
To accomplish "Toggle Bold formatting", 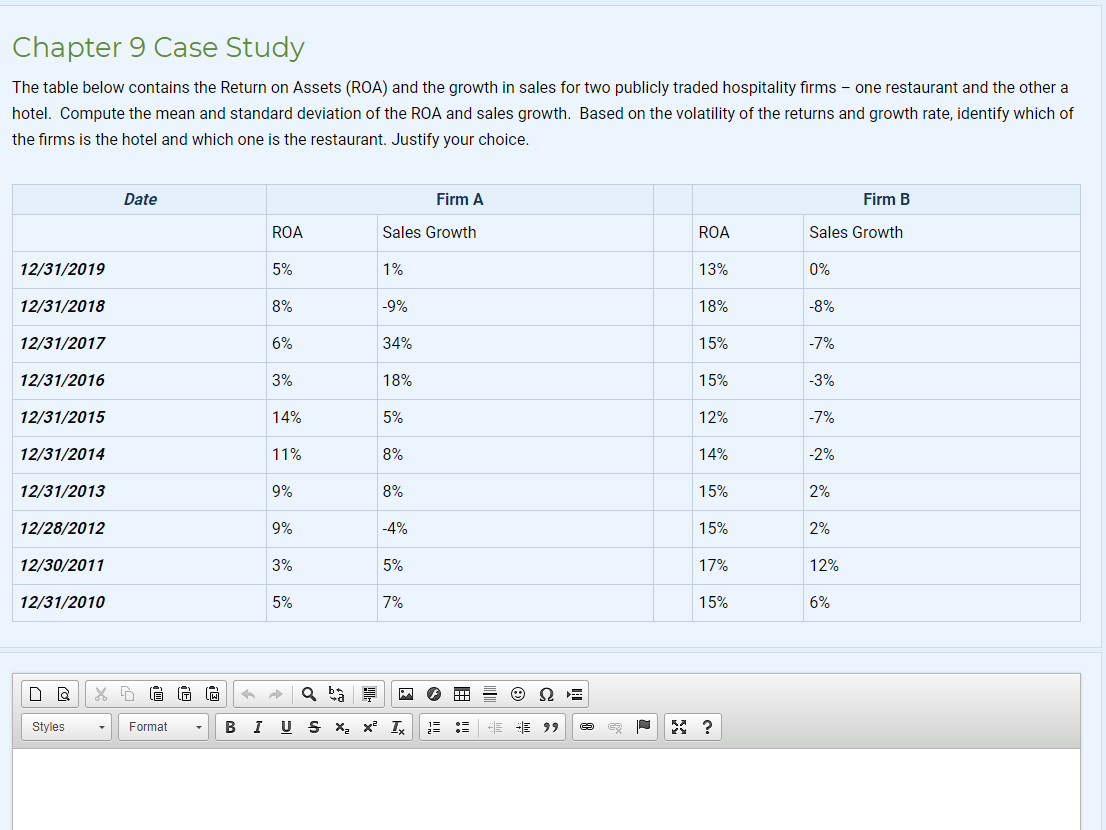I will click(x=230, y=727).
